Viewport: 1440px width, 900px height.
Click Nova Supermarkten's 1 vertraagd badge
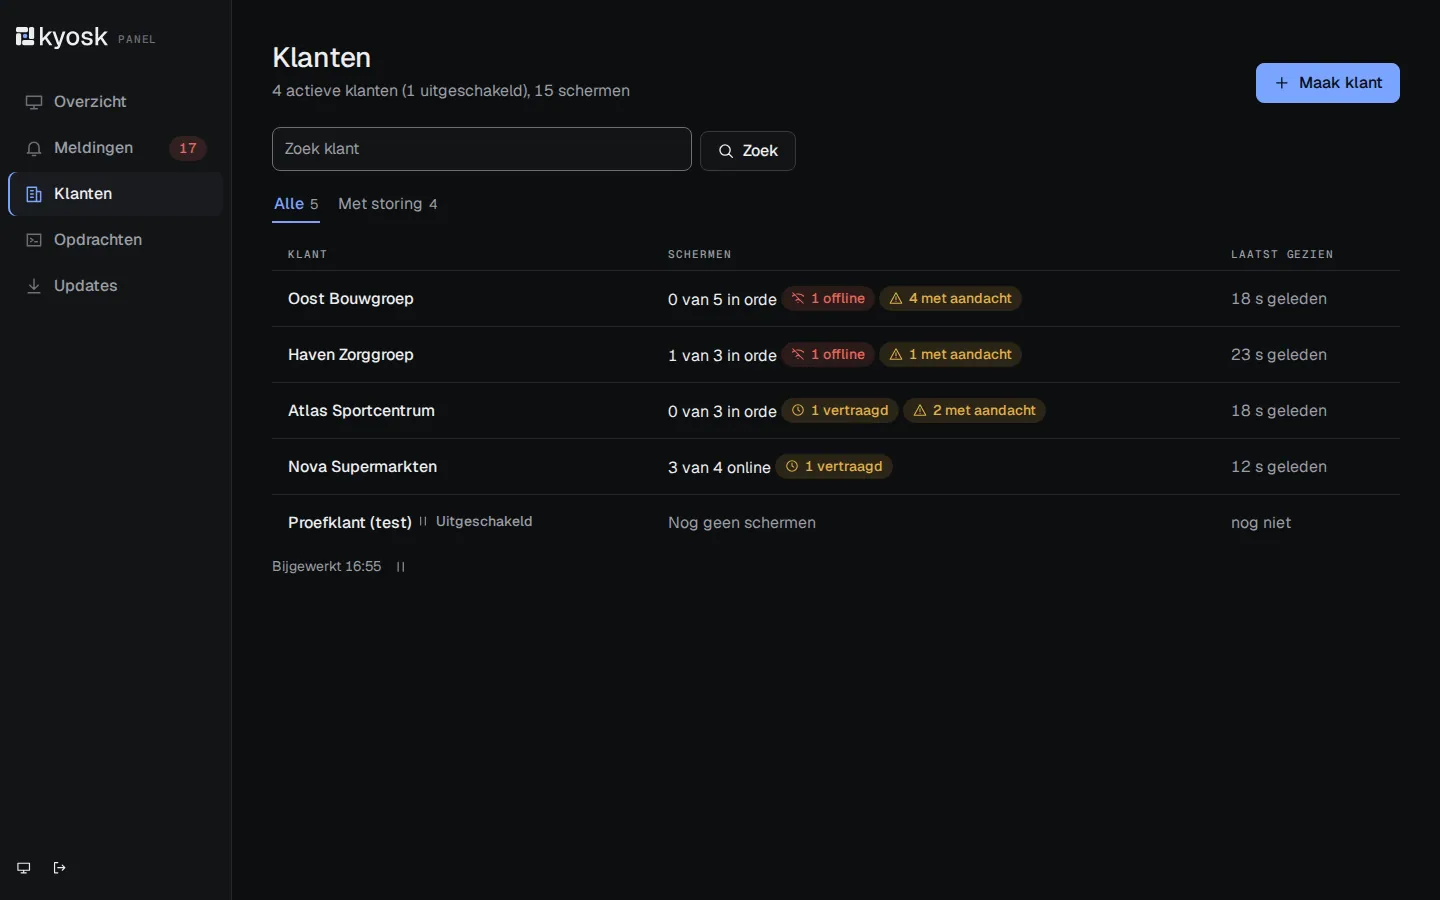834,467
